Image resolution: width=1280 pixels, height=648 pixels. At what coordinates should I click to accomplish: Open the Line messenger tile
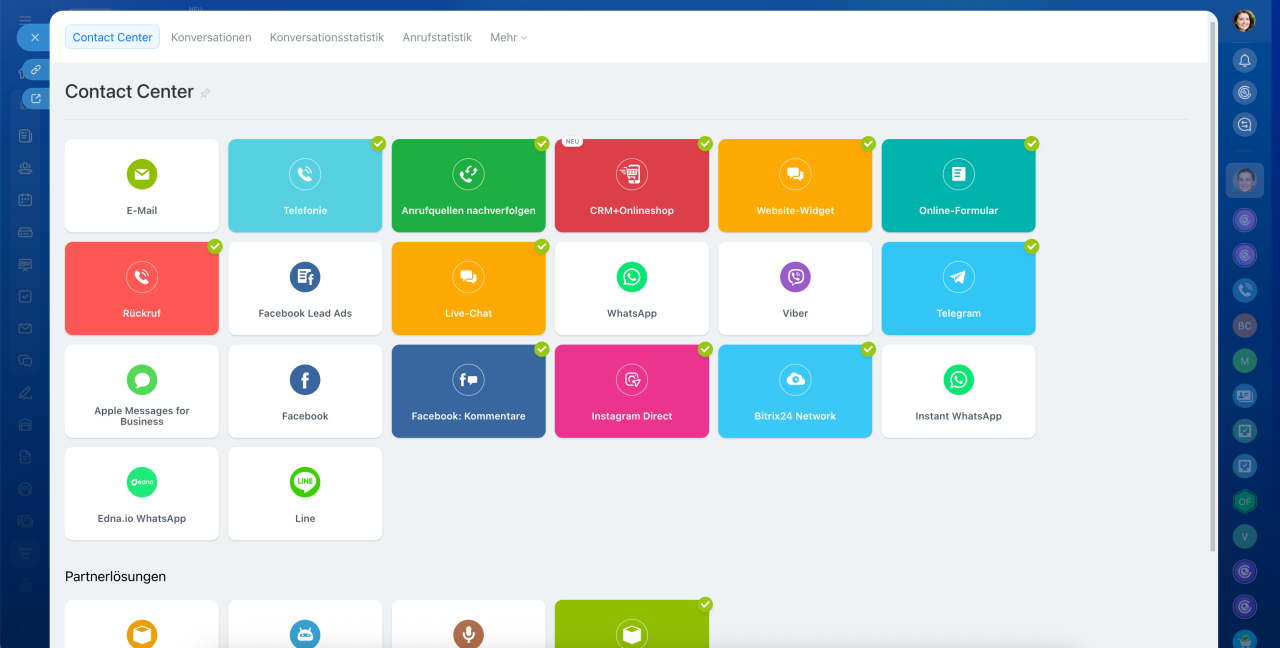[x=305, y=494]
